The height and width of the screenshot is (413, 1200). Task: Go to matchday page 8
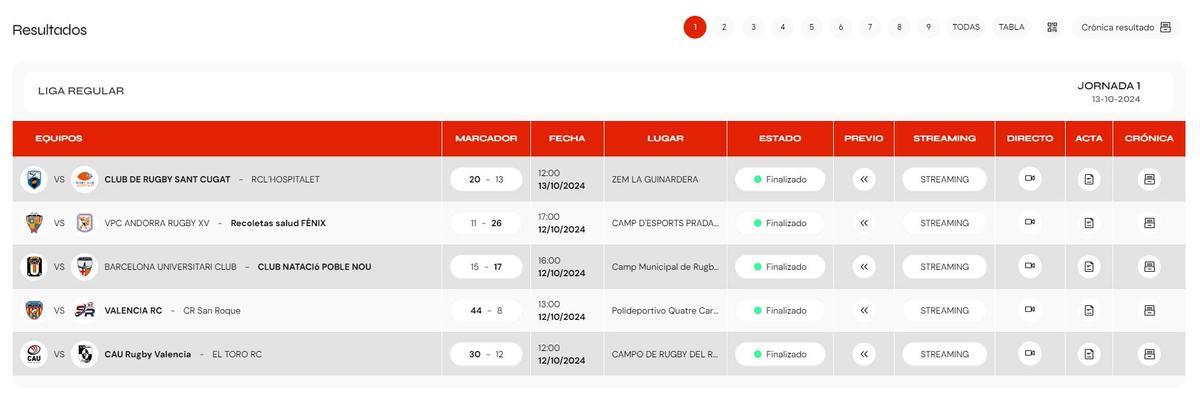coord(899,27)
